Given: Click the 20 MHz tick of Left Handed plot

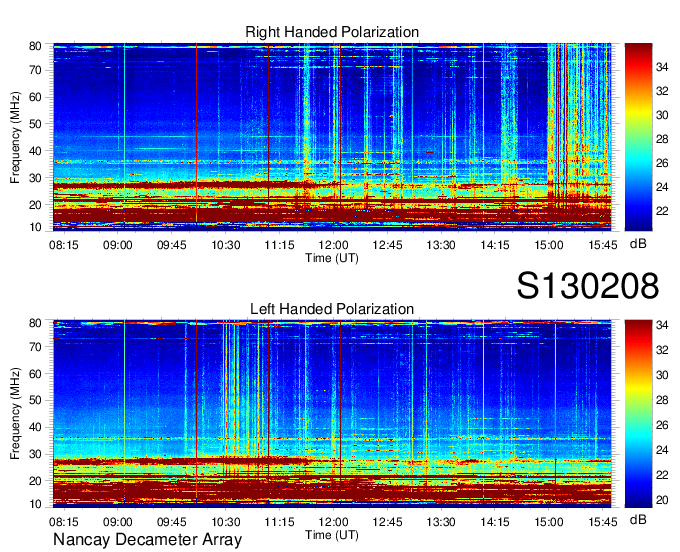Looking at the screenshot, I should tap(35, 481).
